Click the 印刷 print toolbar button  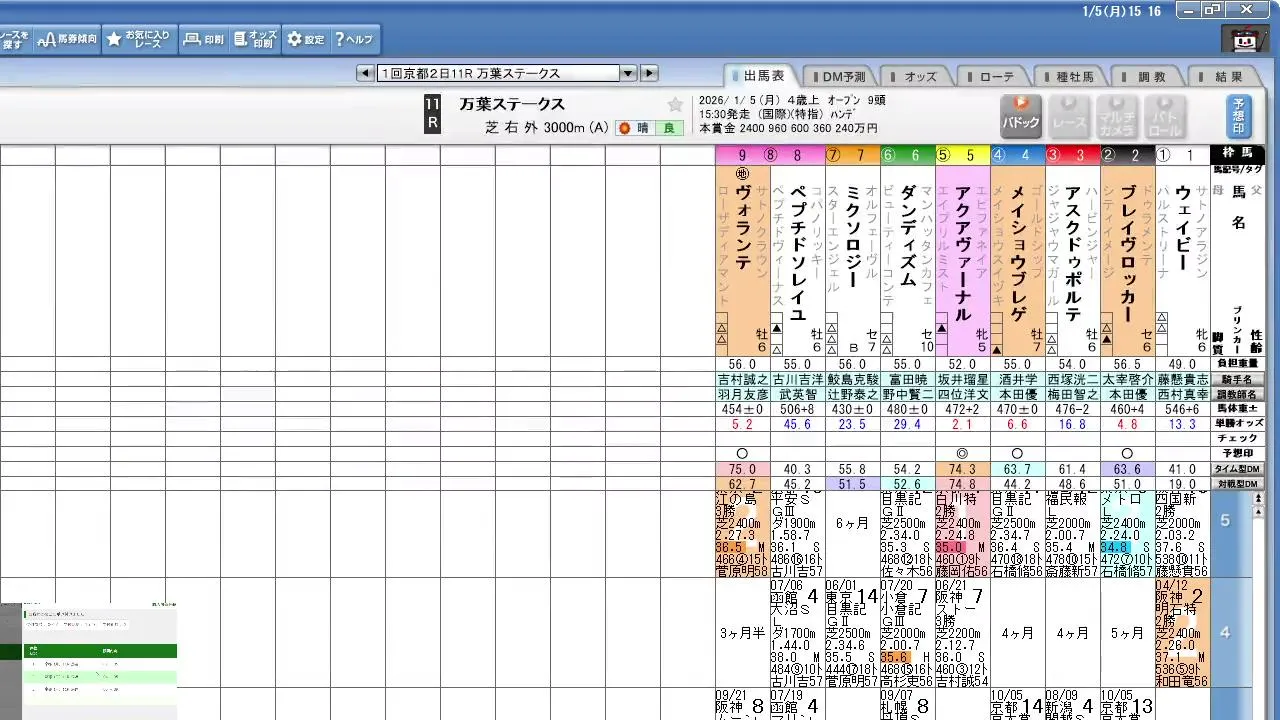coord(205,39)
